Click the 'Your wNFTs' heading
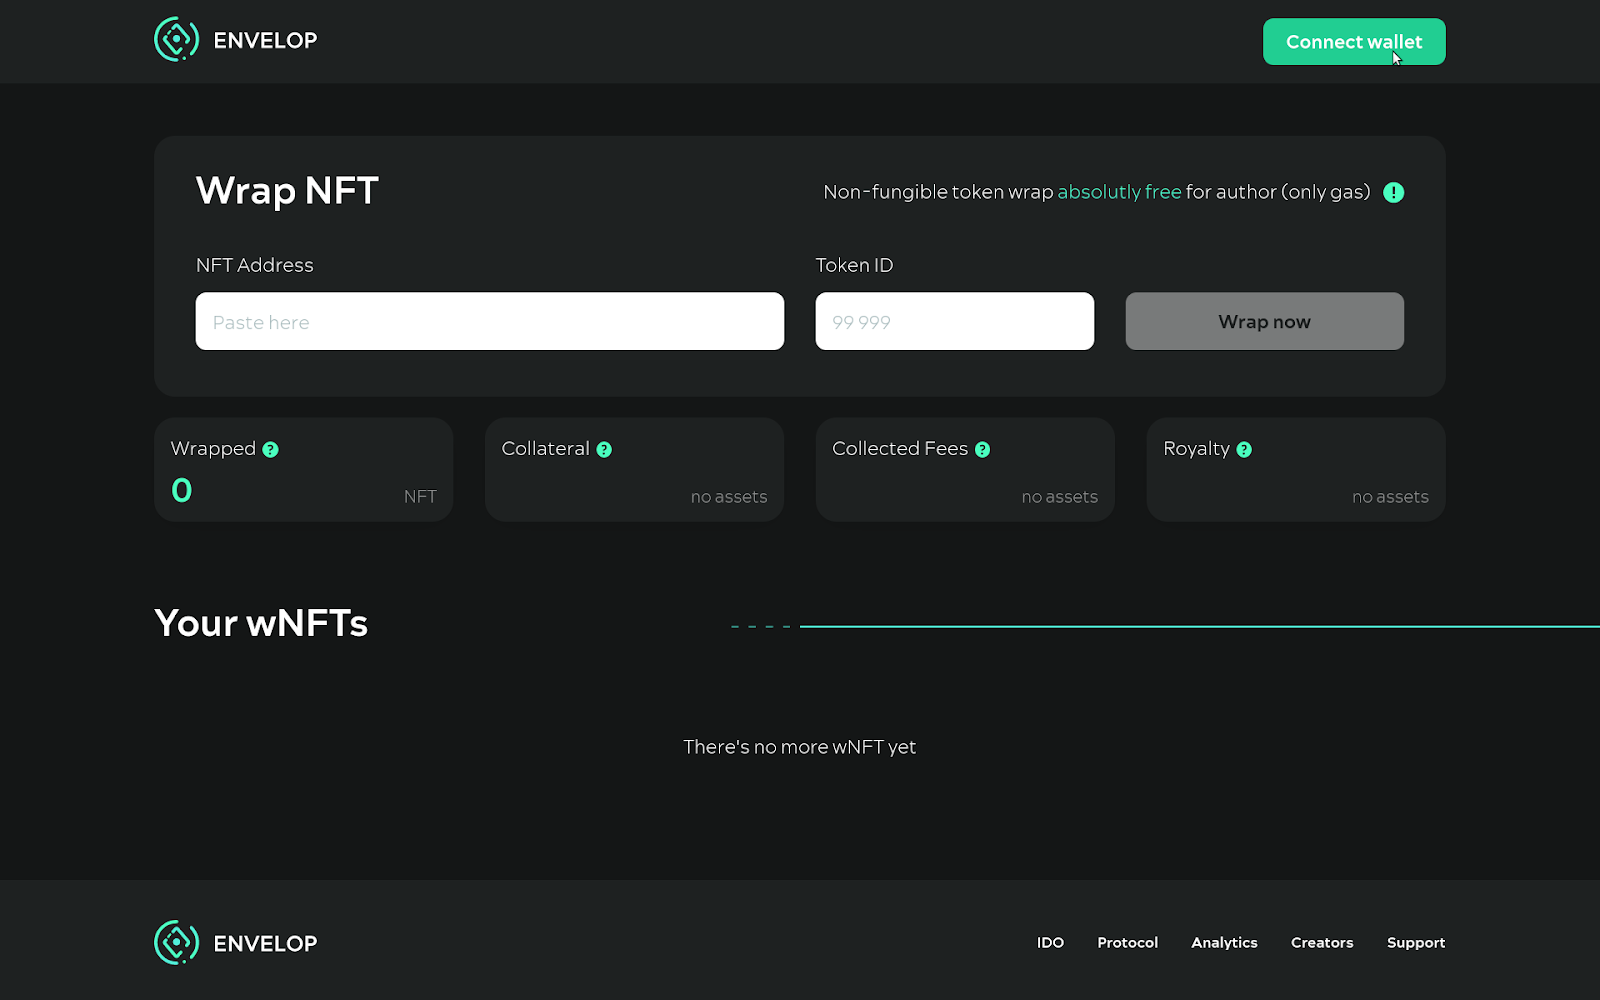 tap(261, 623)
